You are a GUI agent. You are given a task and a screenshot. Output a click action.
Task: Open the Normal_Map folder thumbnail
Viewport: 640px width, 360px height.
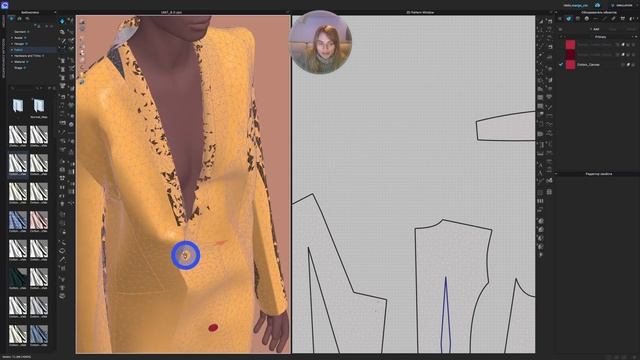click(39, 107)
